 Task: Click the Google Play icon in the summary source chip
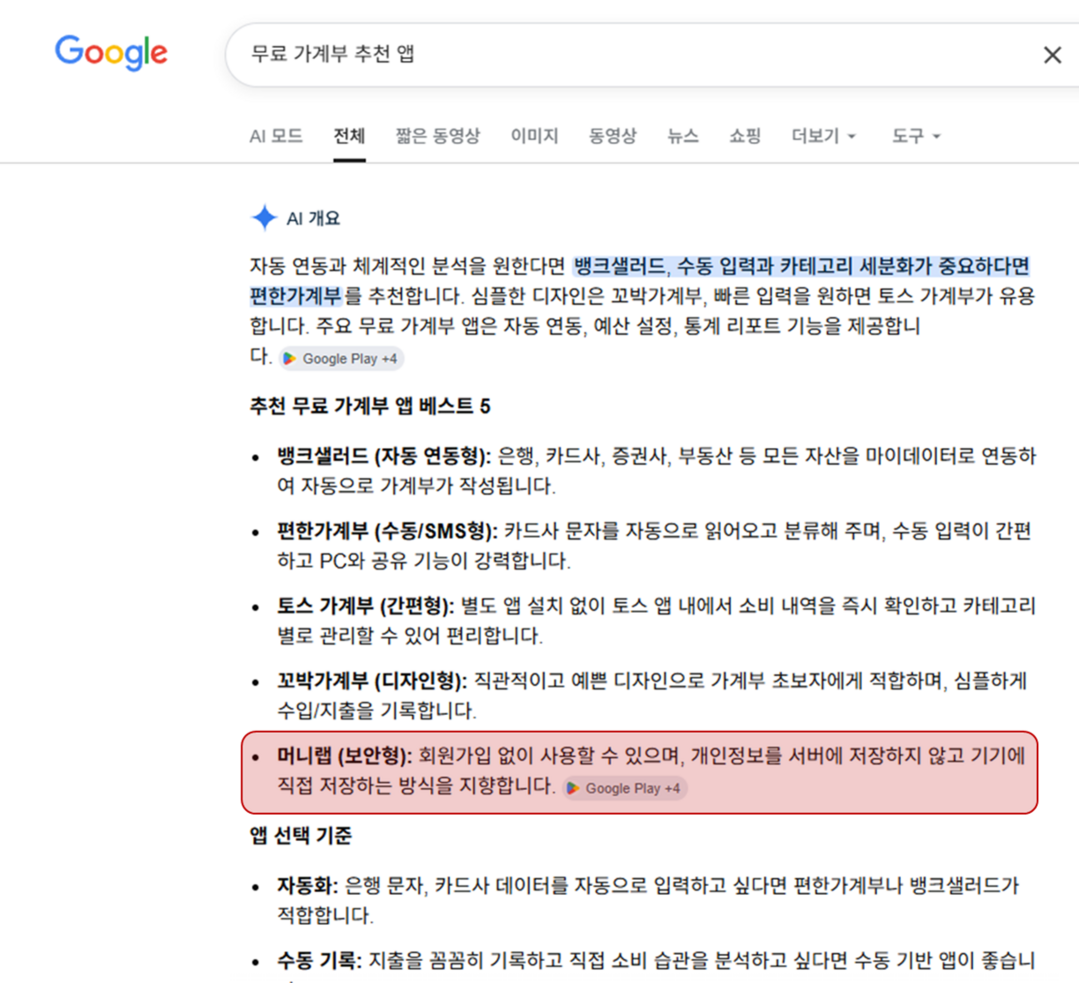tap(290, 359)
